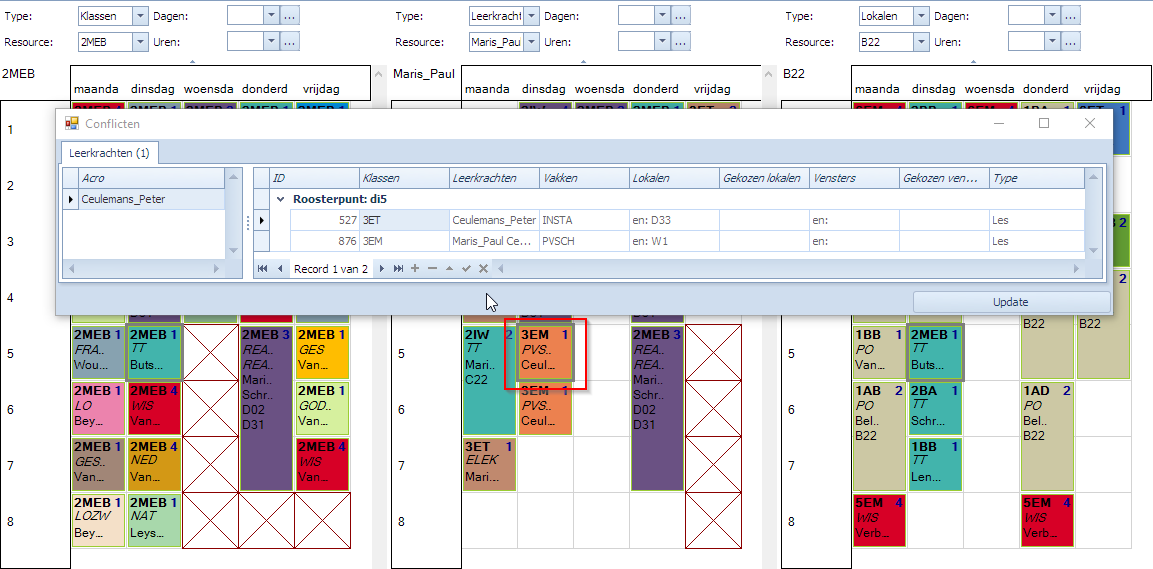Image resolution: width=1153 pixels, height=569 pixels.
Task: Select GOD lesson on vrijdag in 2MEB timetable
Action: [322, 409]
